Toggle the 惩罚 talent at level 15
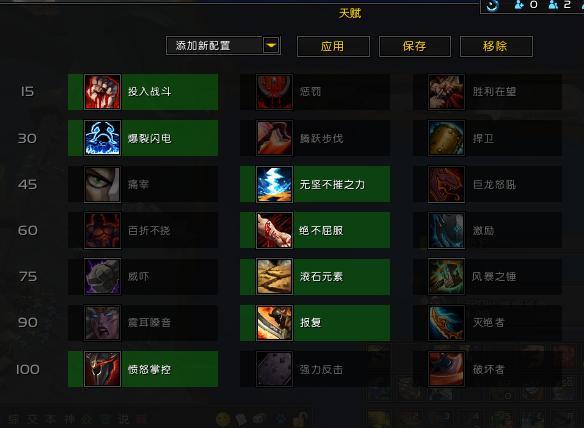Viewport: 584px width, 428px height. tap(315, 92)
